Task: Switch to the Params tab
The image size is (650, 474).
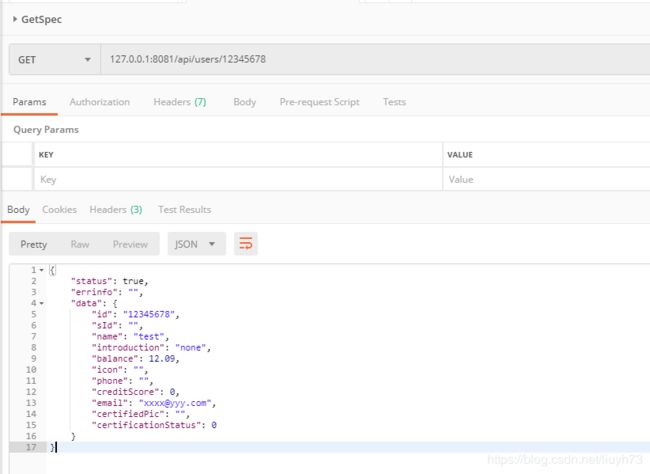Action: point(29,102)
